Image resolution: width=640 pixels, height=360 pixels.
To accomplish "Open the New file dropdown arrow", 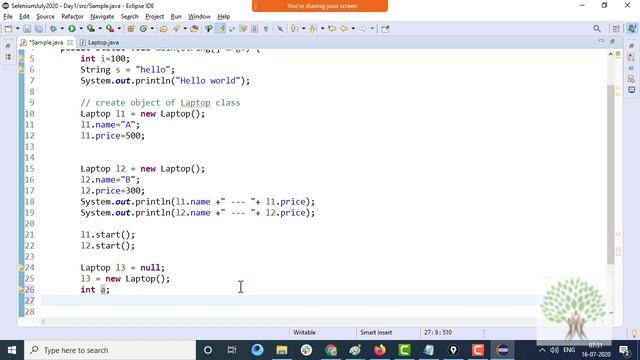I will (18, 29).
